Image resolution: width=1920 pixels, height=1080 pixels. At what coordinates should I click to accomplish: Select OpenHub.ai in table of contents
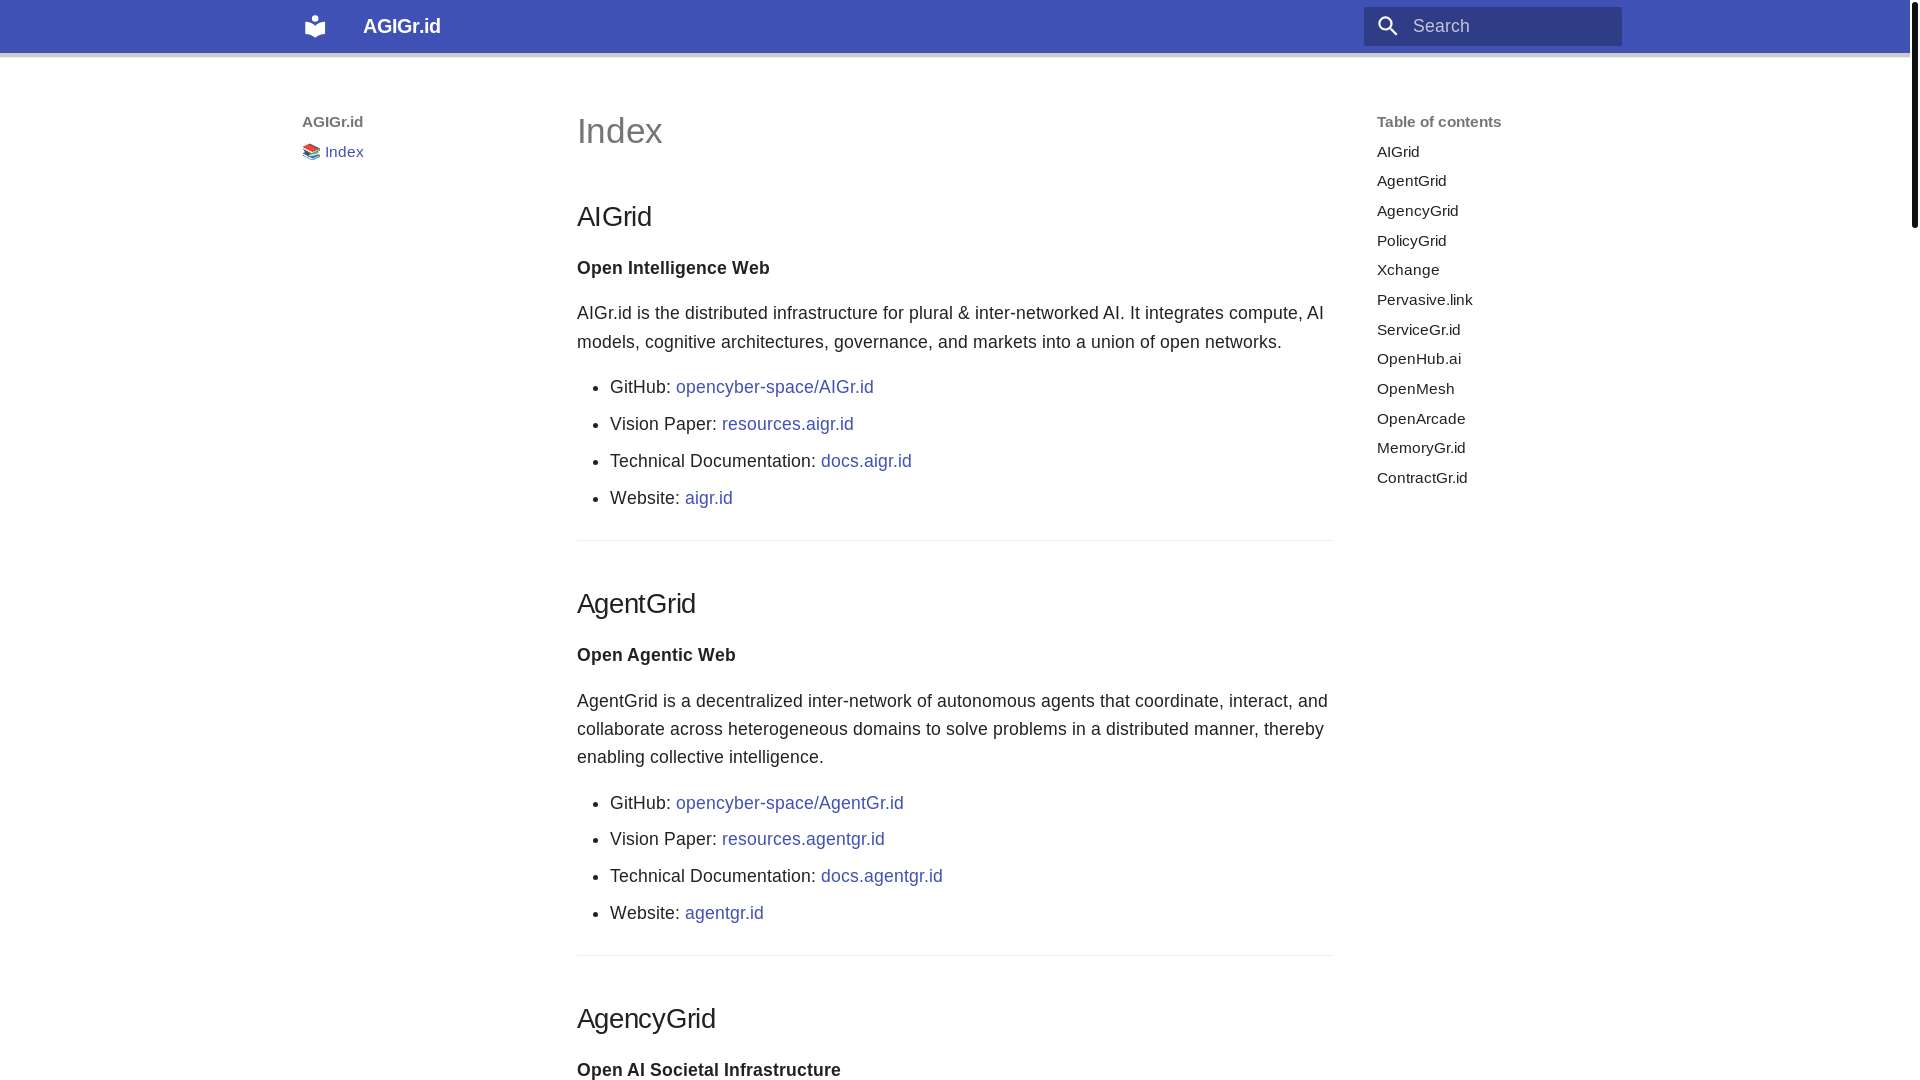(1418, 359)
